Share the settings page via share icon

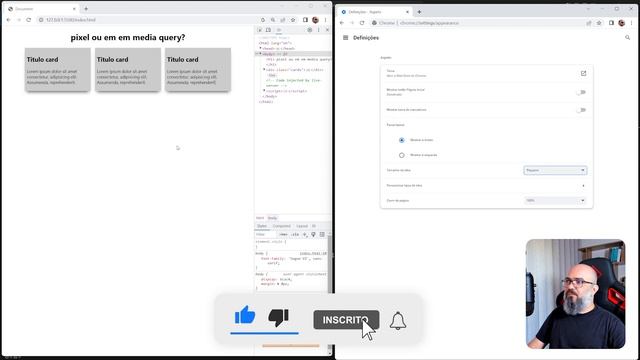[589, 23]
